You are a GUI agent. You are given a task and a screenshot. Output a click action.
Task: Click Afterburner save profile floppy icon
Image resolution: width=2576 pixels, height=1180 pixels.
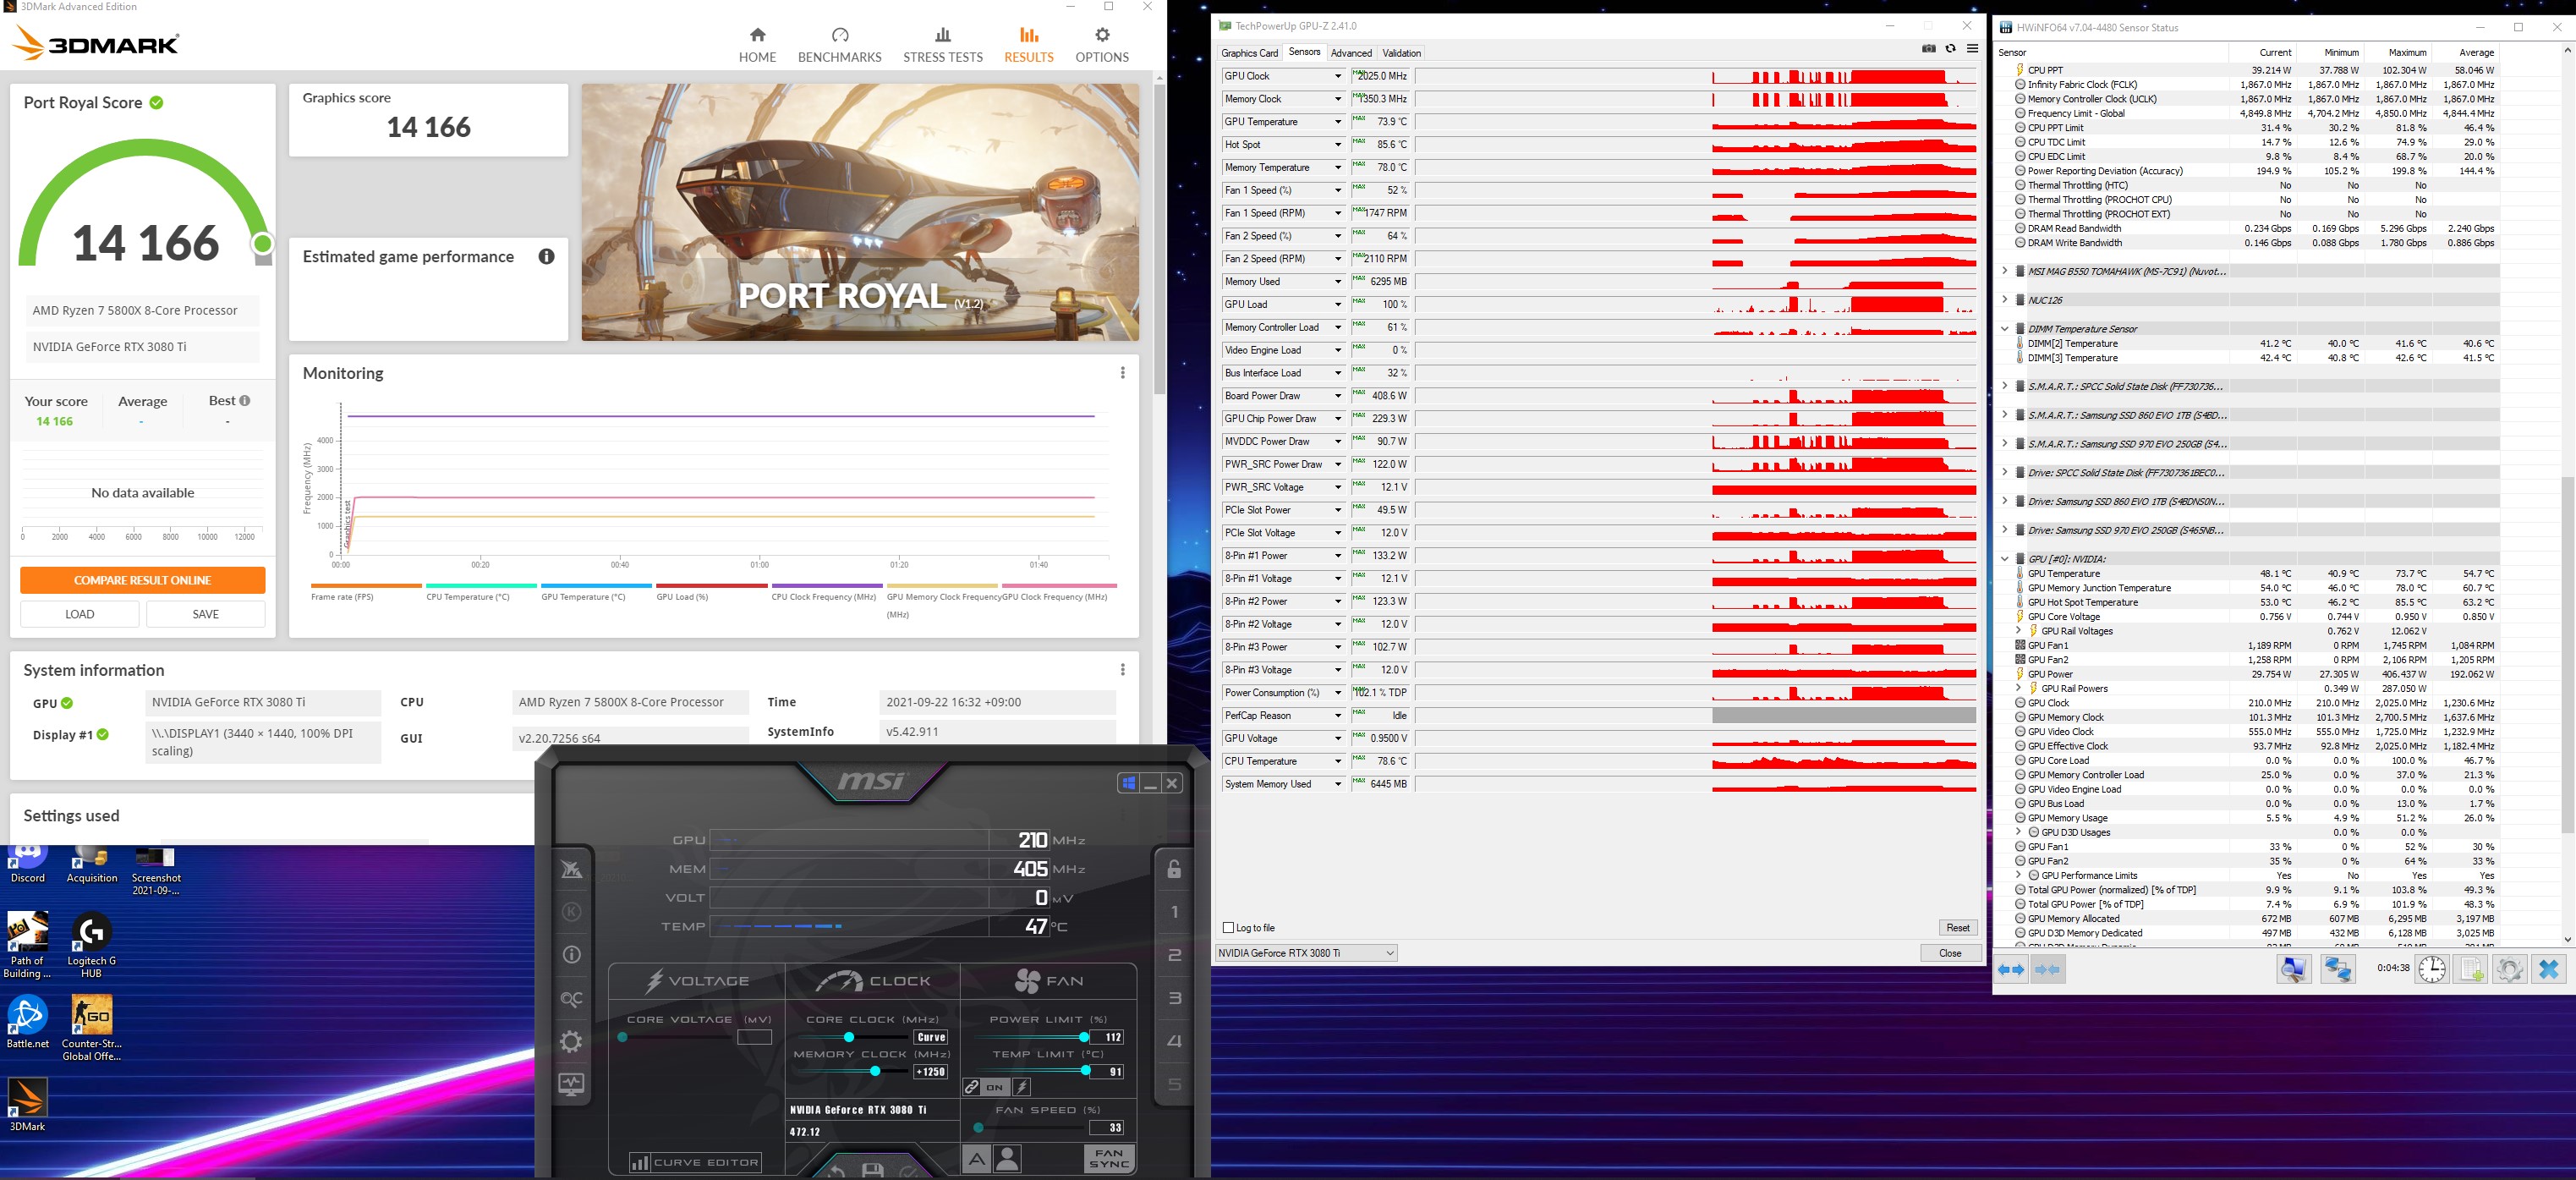(872, 1169)
